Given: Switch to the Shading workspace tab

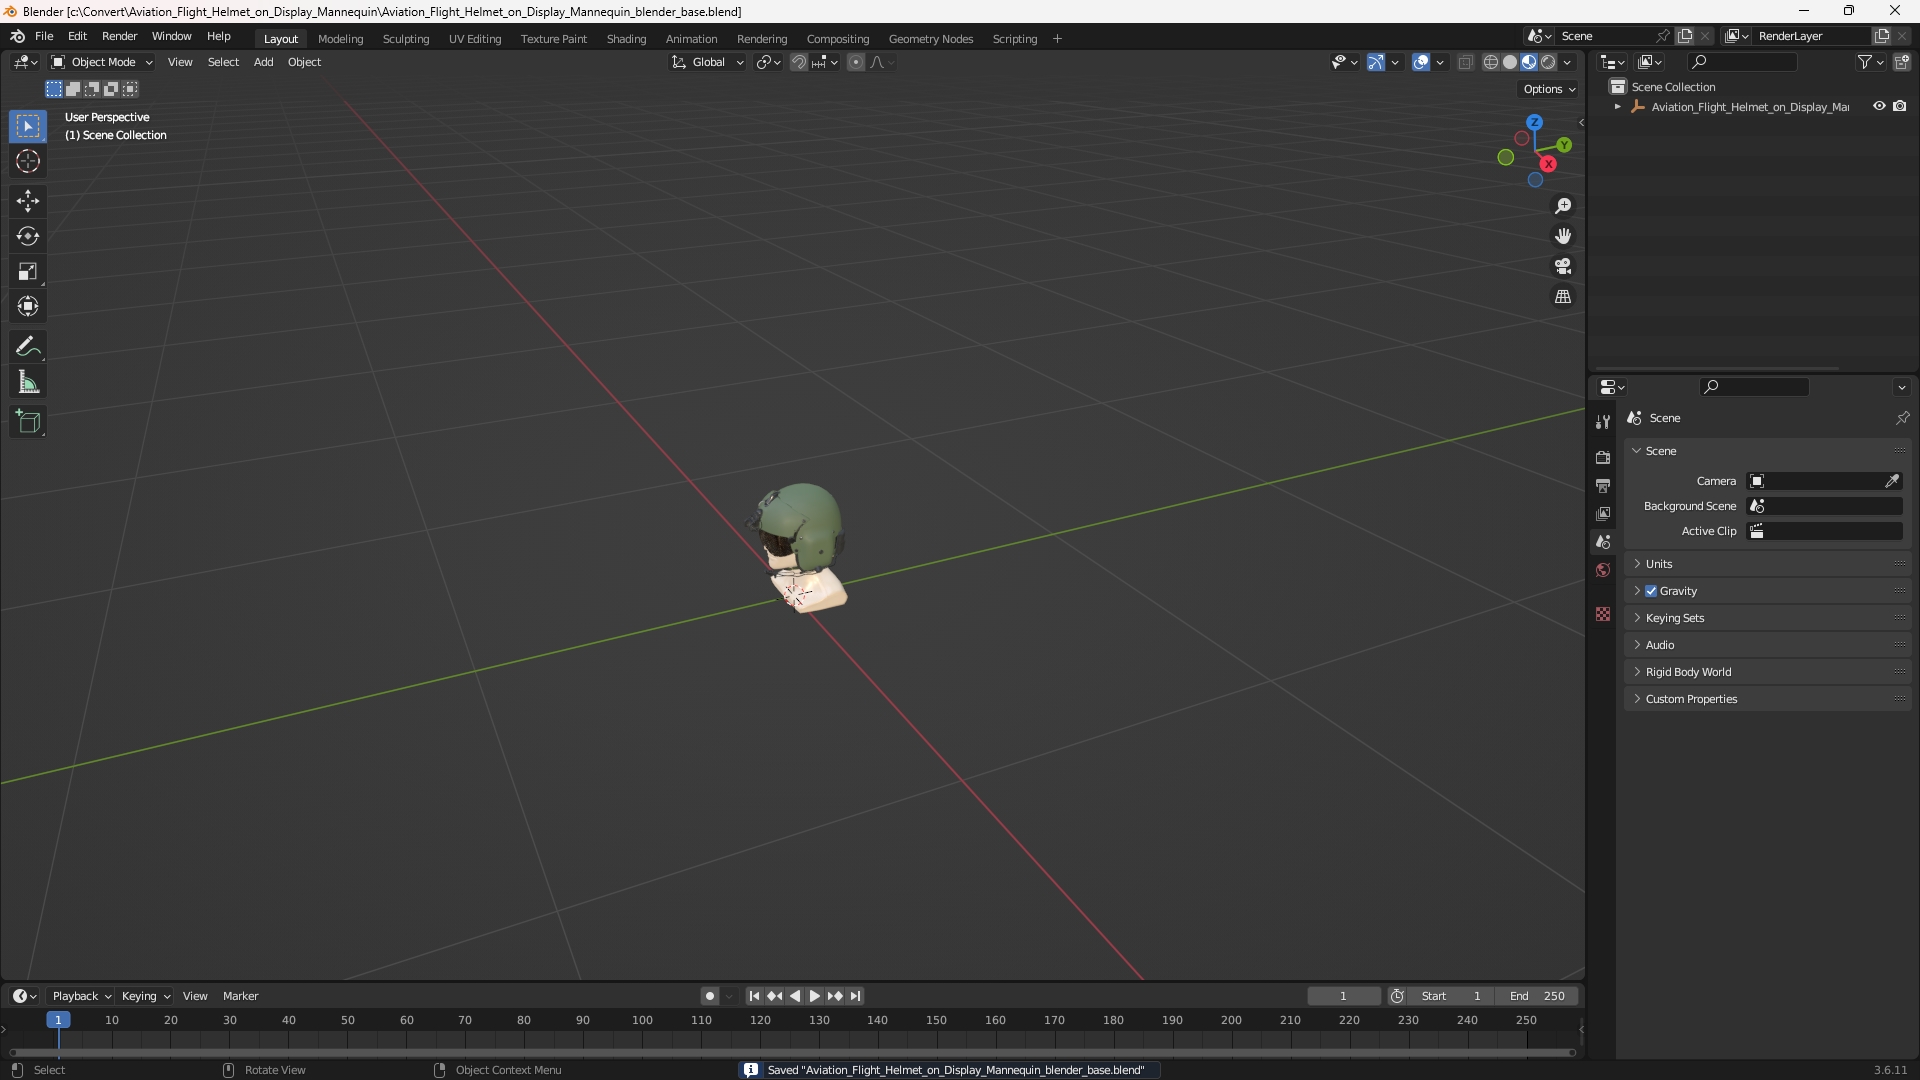Looking at the screenshot, I should coord(626,39).
